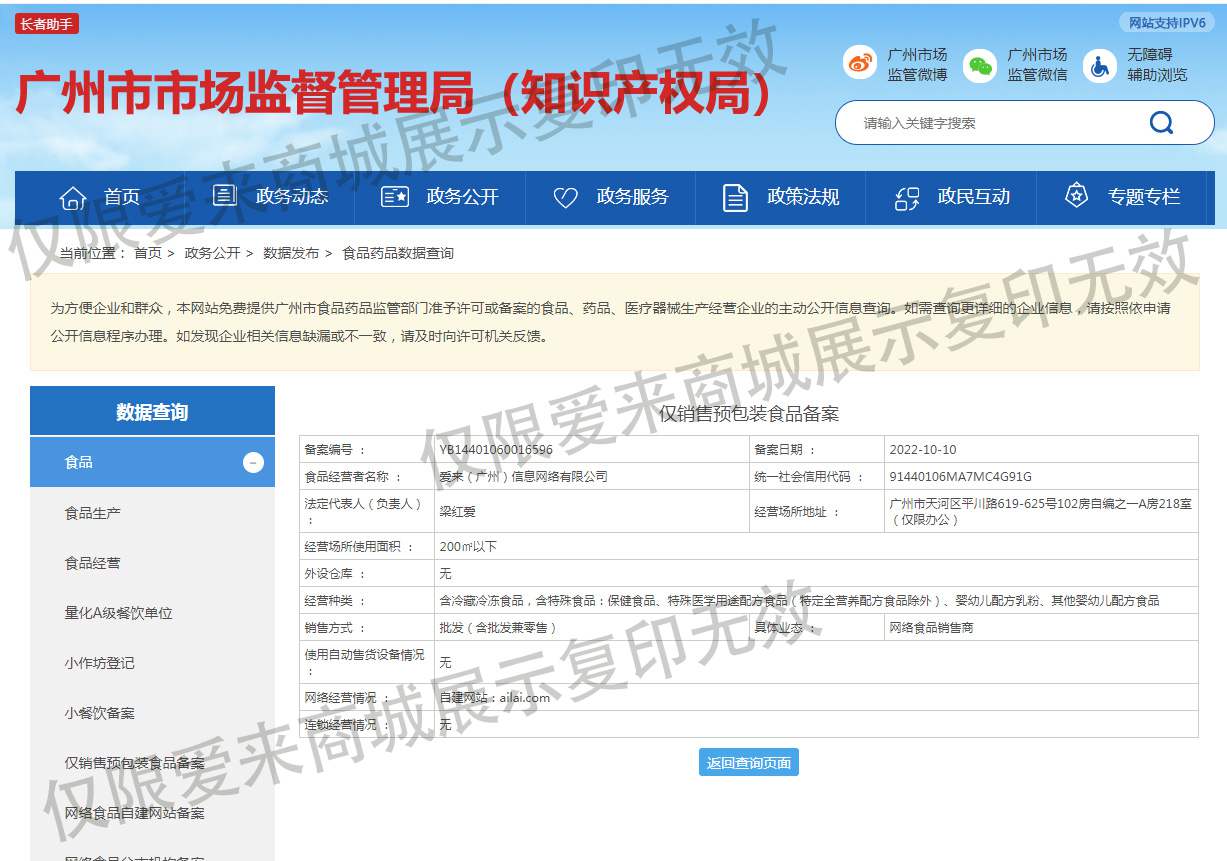Click the keyword search input field
This screenshot has height=861, width=1227.
coord(995,123)
